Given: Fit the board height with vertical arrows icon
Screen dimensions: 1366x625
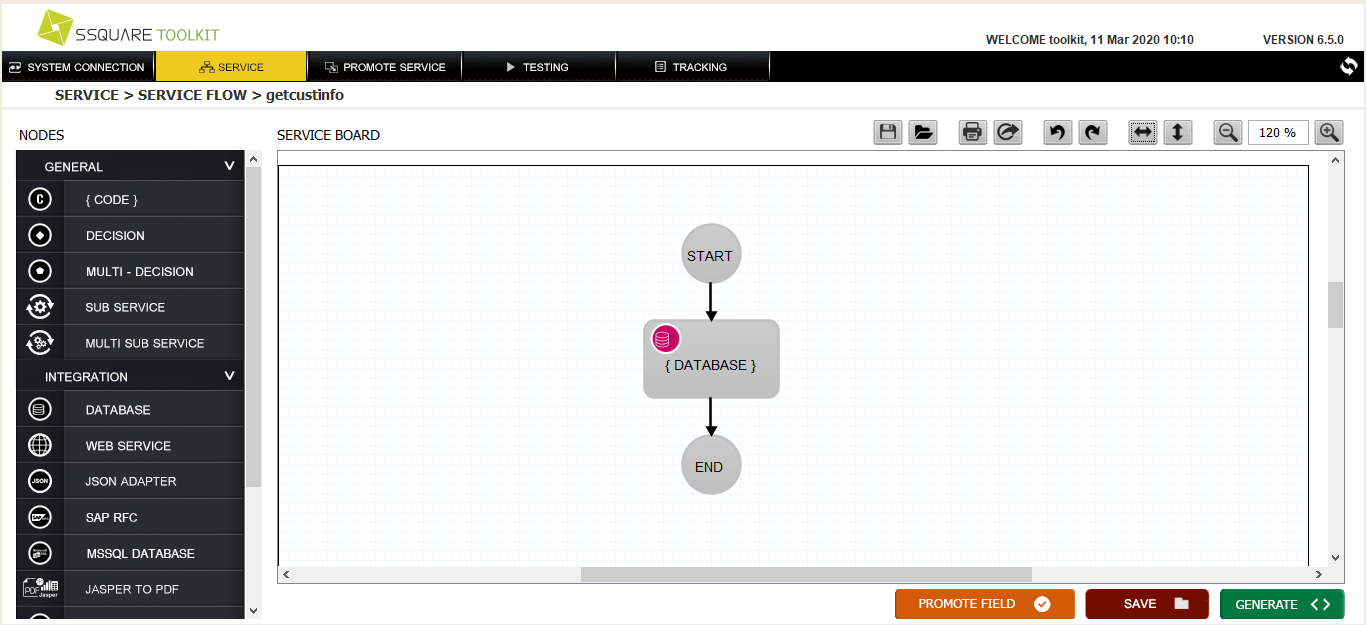Looking at the screenshot, I should 1178,132.
